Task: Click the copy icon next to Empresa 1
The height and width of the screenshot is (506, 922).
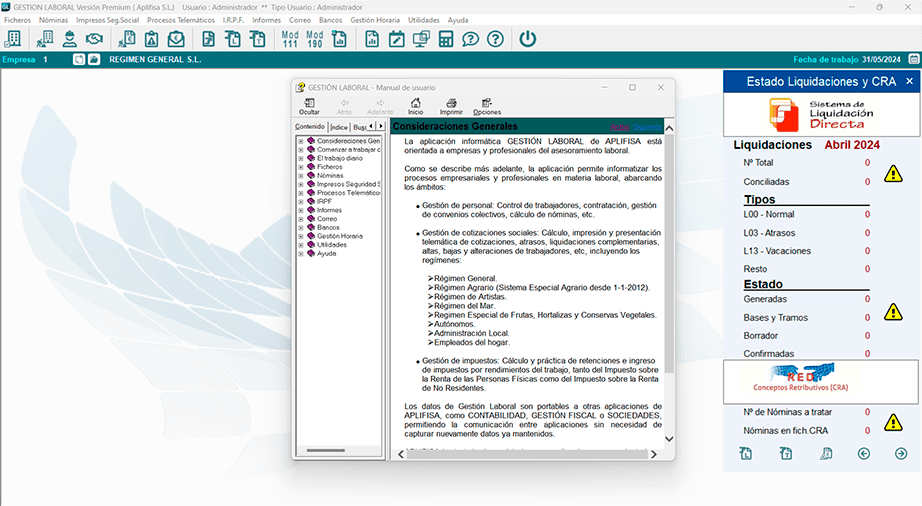Action: (x=79, y=59)
